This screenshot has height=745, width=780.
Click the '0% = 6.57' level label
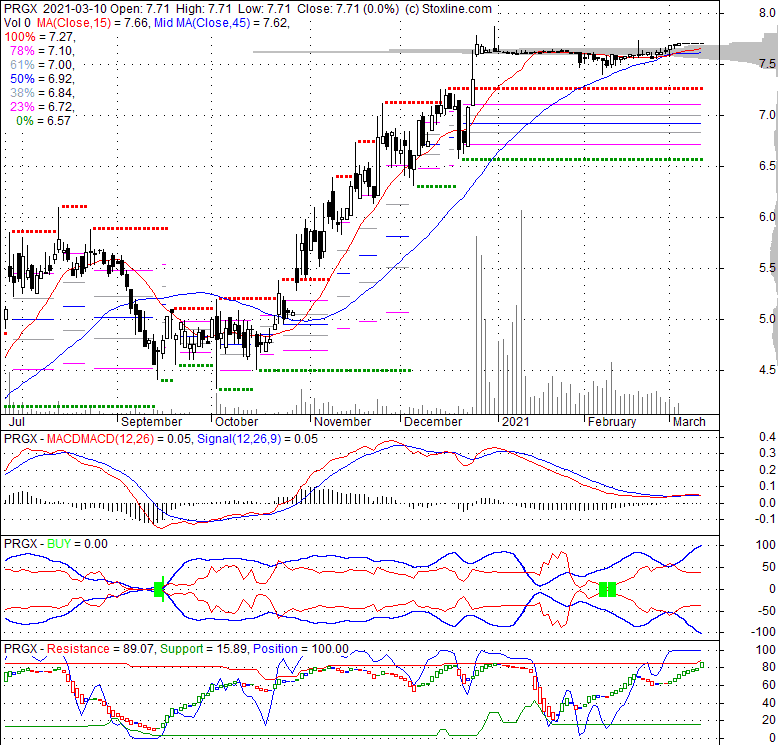pos(44,120)
